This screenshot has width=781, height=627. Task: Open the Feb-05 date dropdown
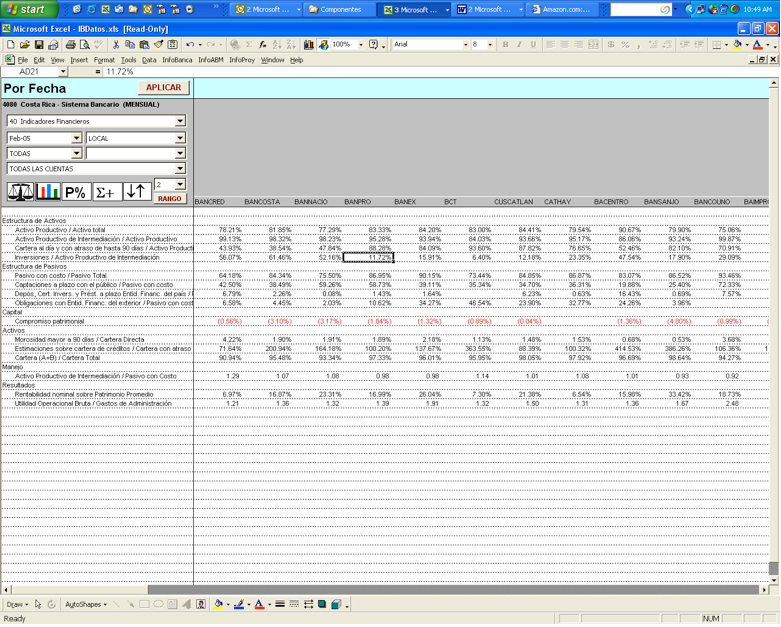(76, 138)
